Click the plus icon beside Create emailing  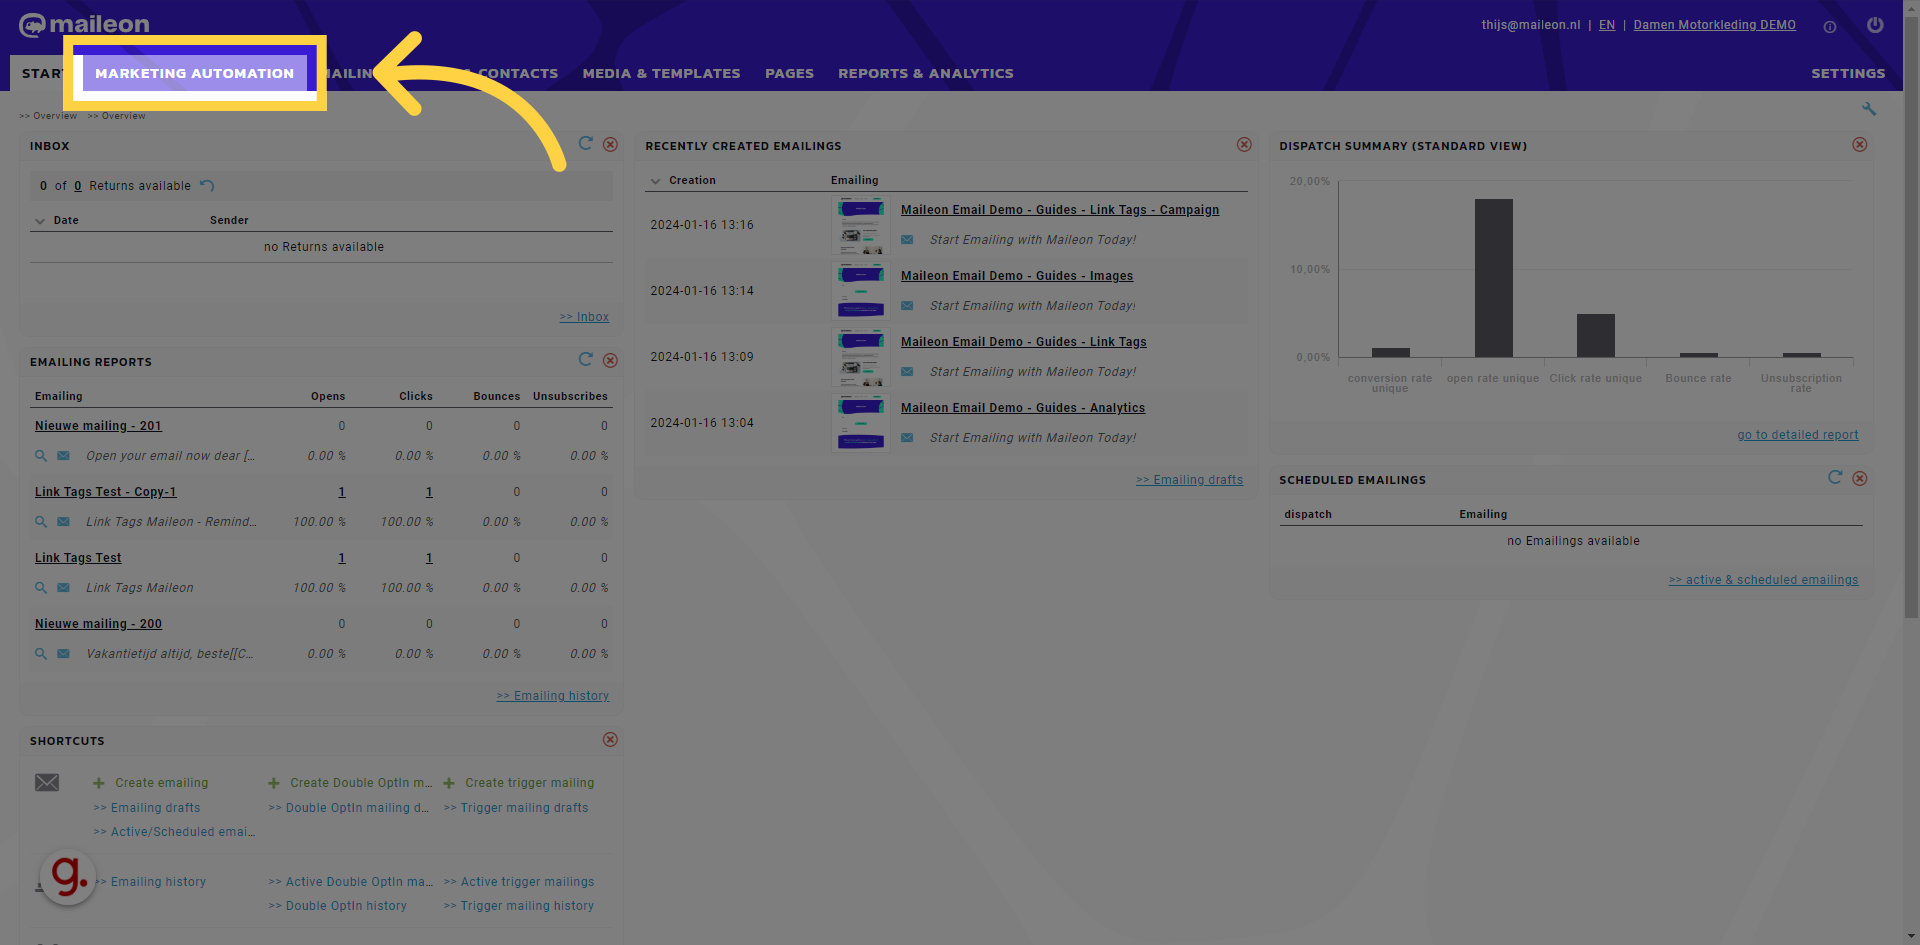[x=99, y=783]
